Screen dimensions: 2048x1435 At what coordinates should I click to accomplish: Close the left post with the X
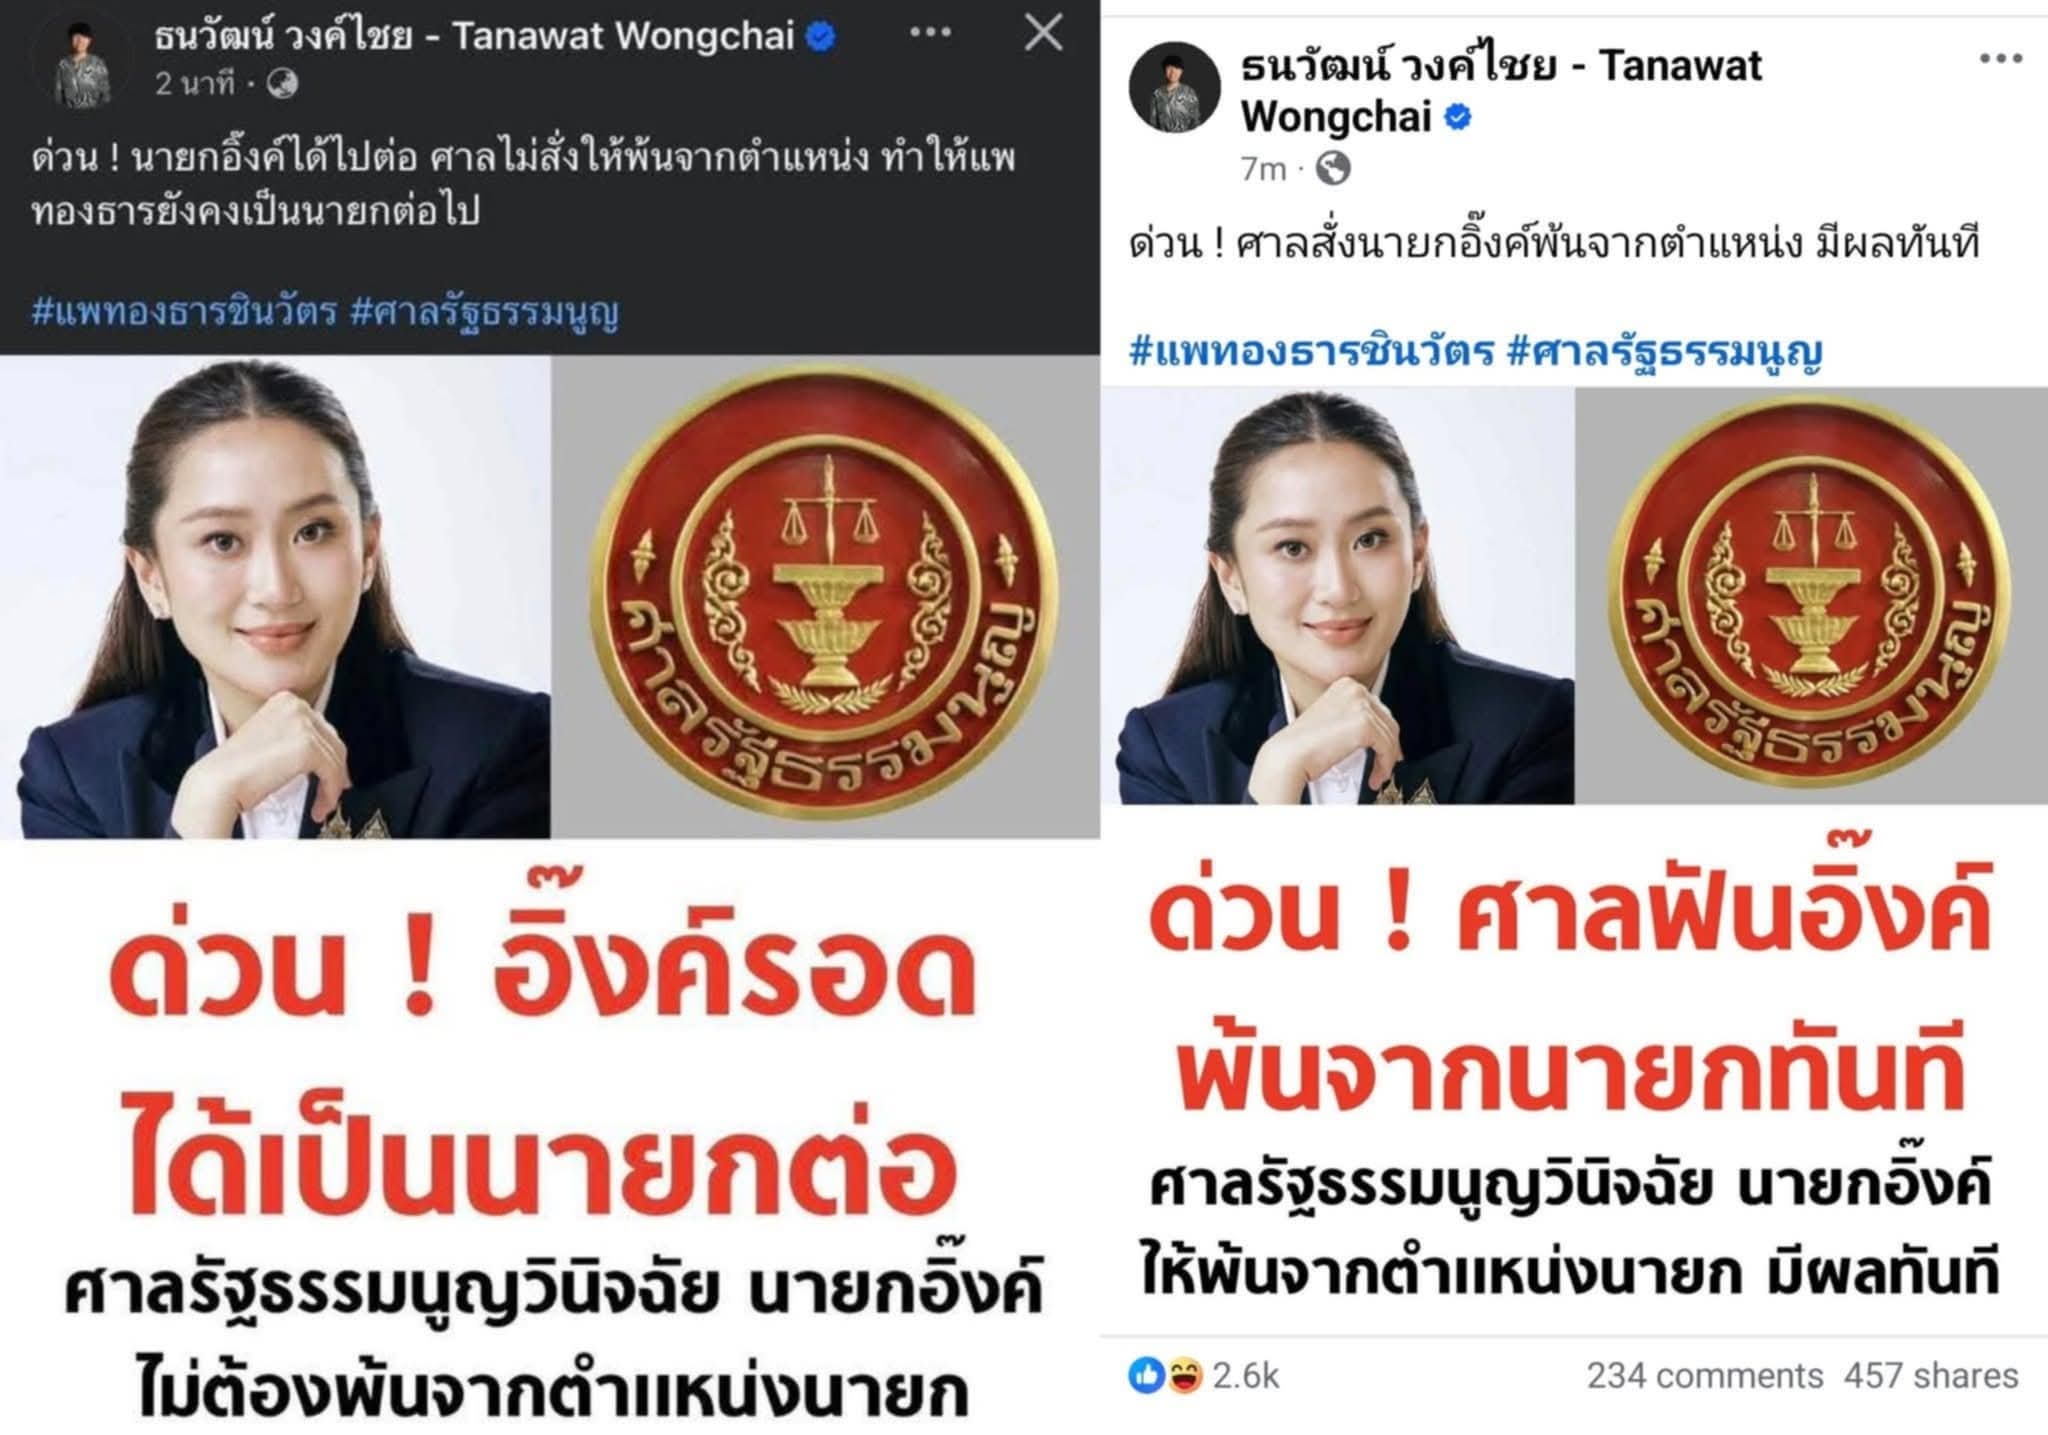(1044, 34)
